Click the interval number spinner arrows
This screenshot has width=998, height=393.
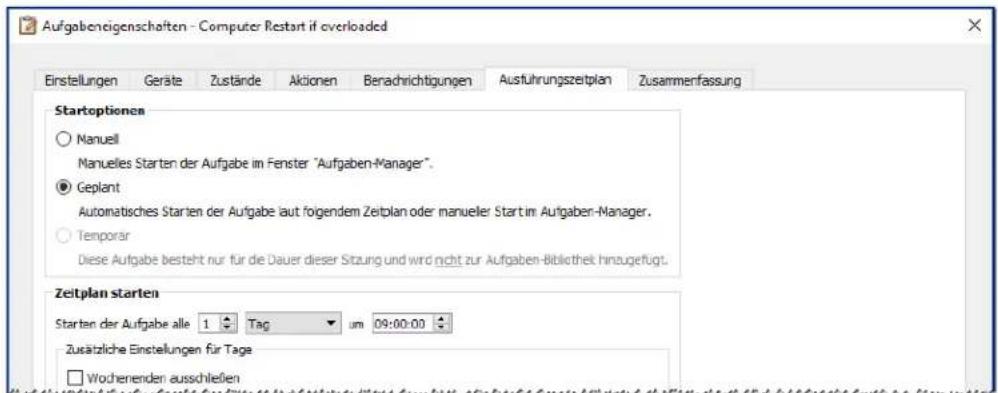pos(227,324)
